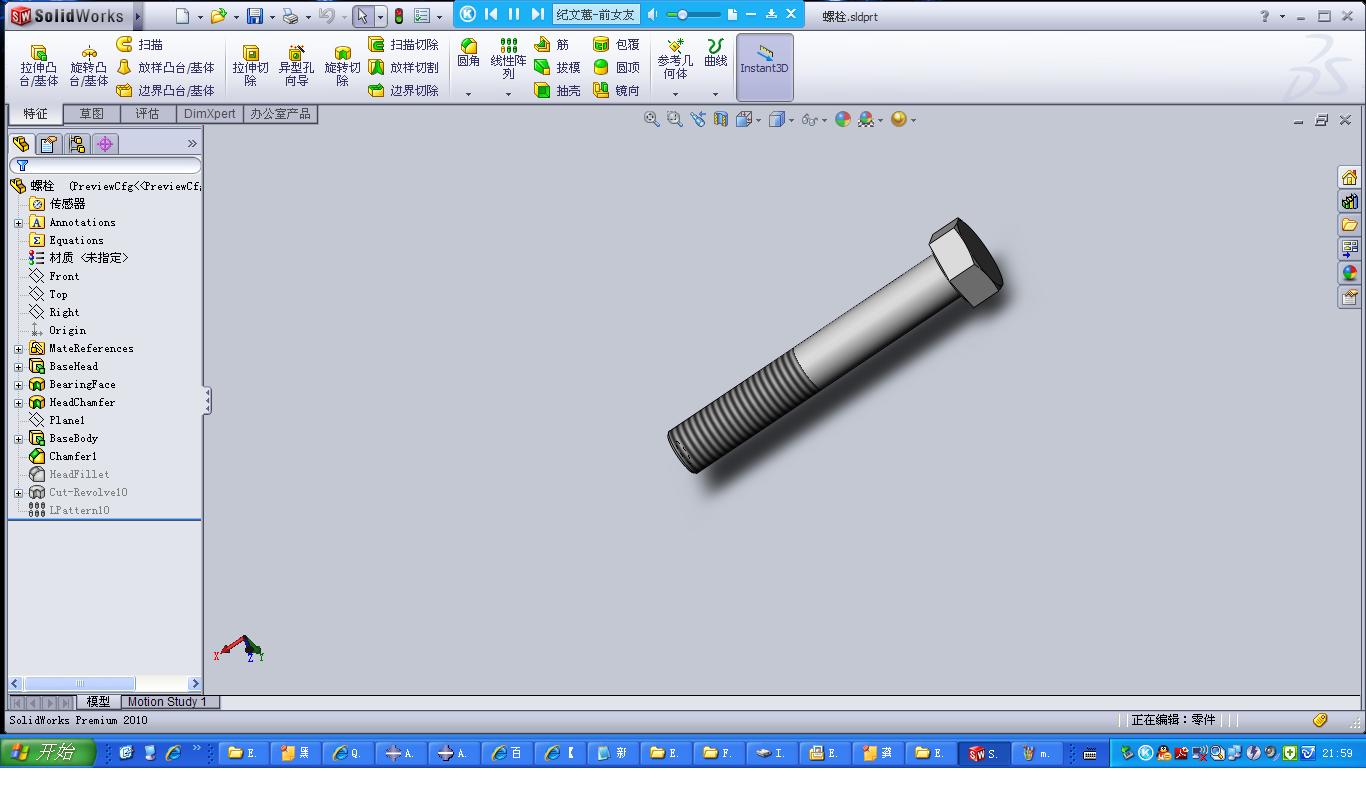Select the Mirror (镜向) tool
Image resolution: width=1366 pixels, height=800 pixels.
(616, 90)
